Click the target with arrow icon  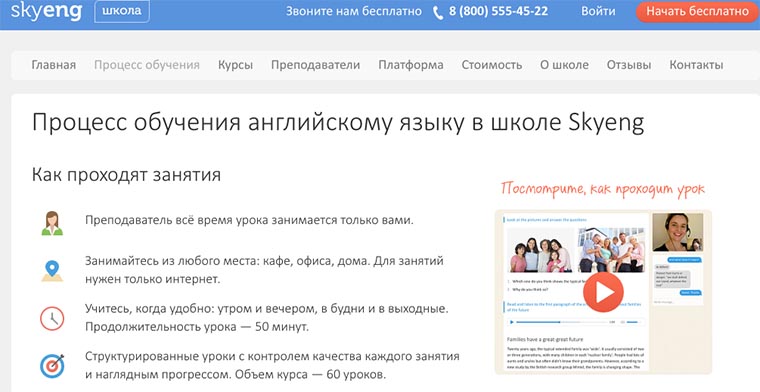click(x=52, y=366)
